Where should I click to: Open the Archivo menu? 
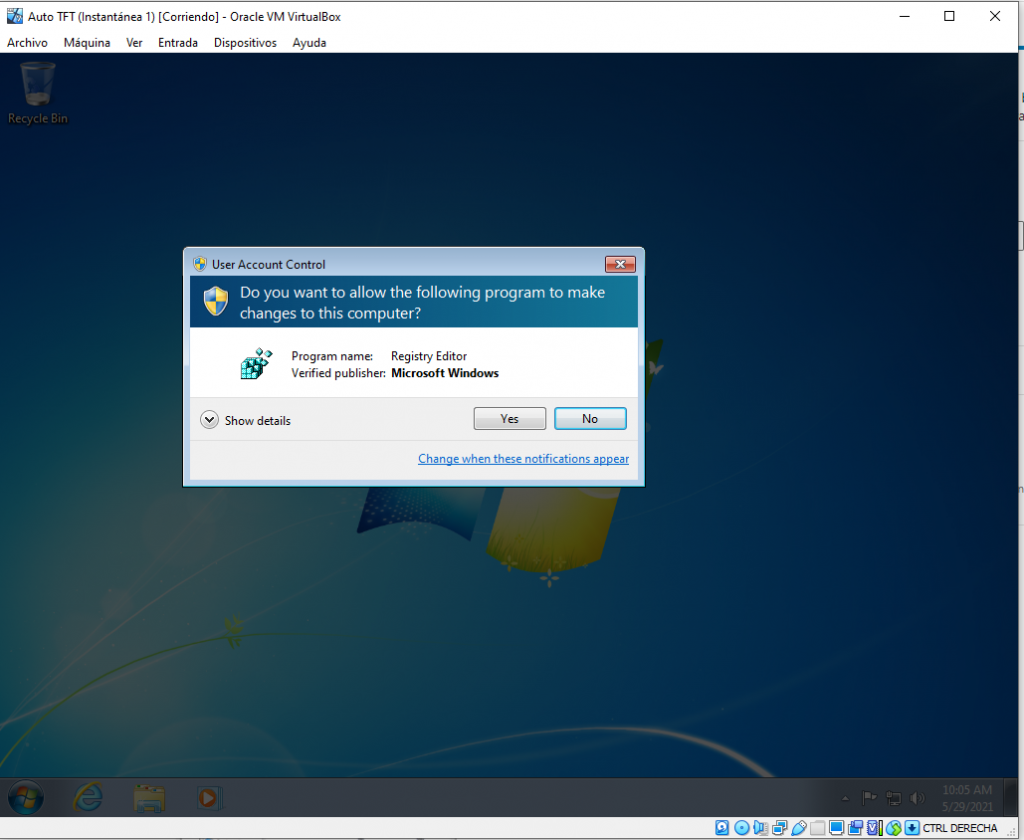pyautogui.click(x=27, y=43)
